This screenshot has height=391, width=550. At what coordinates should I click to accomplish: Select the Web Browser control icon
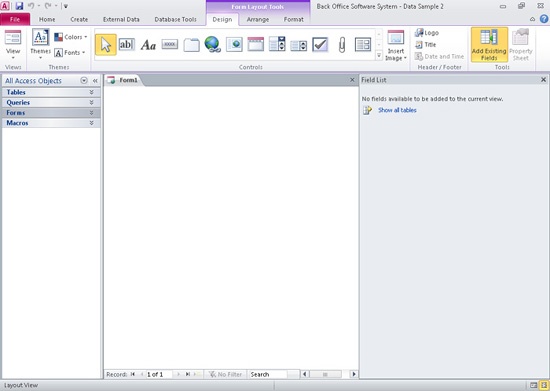234,45
